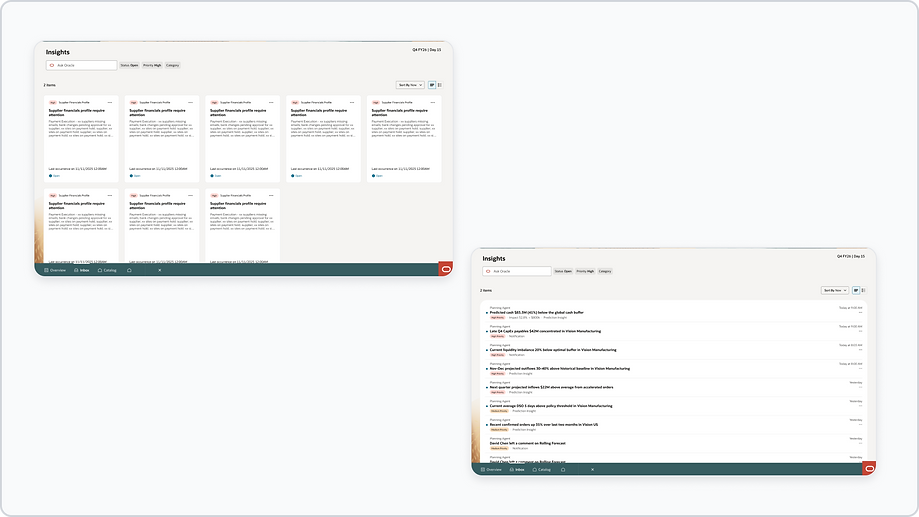This screenshot has width=919, height=517.
Task: Open Category filter in card-view window
Action: click(172, 66)
